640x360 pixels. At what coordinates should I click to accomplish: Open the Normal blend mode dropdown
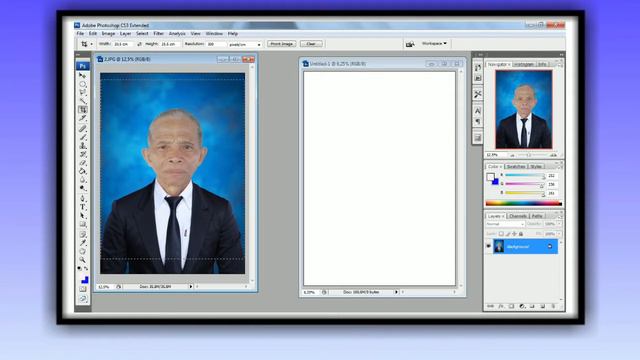pyautogui.click(x=505, y=224)
